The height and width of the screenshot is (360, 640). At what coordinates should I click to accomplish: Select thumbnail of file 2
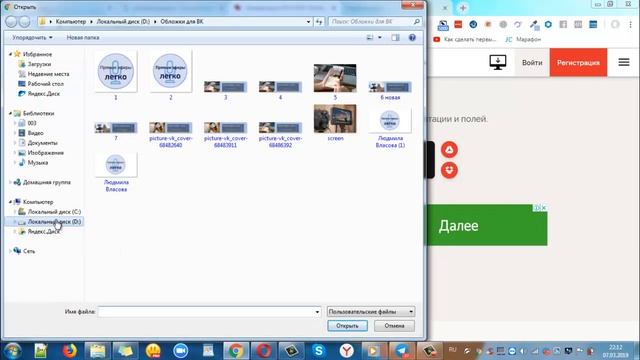pos(170,71)
